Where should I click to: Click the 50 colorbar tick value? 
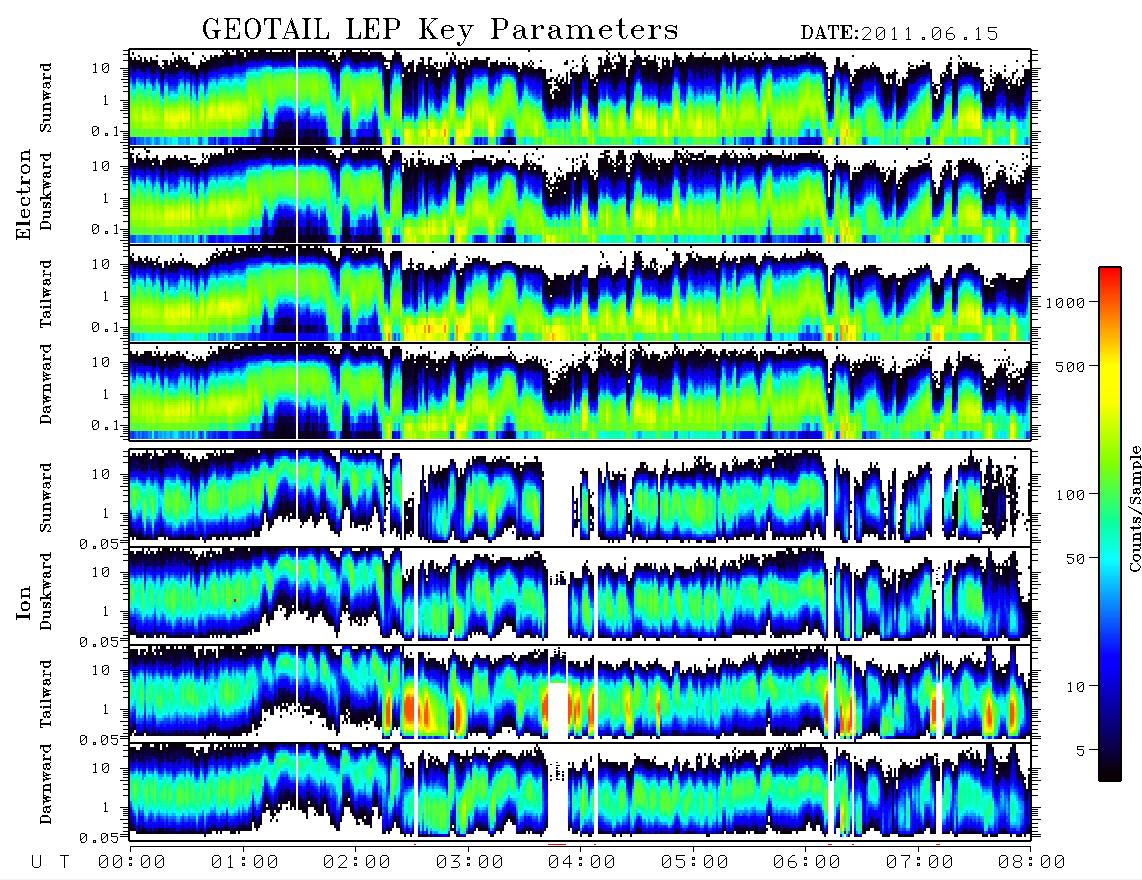click(x=1075, y=559)
